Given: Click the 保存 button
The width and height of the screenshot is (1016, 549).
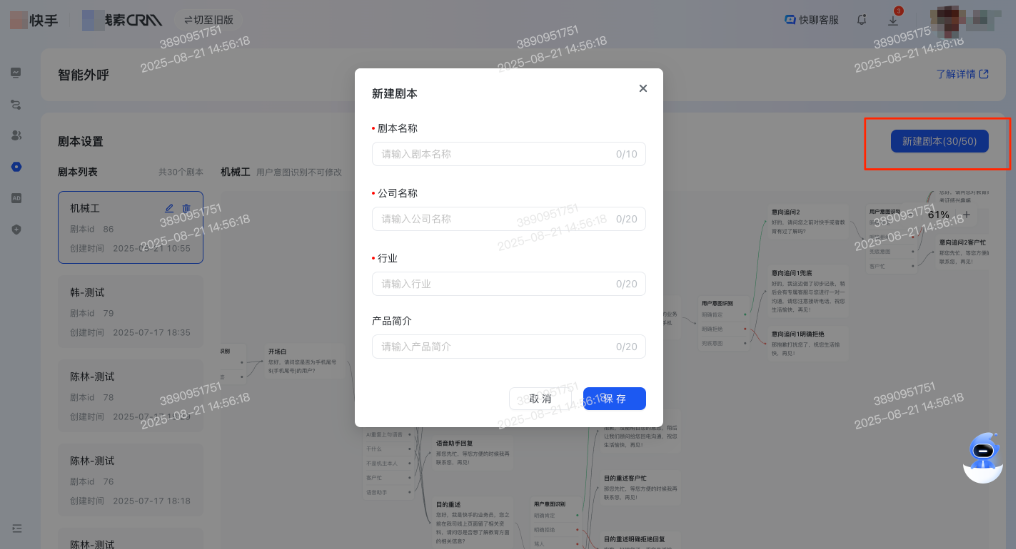Looking at the screenshot, I should tap(614, 399).
